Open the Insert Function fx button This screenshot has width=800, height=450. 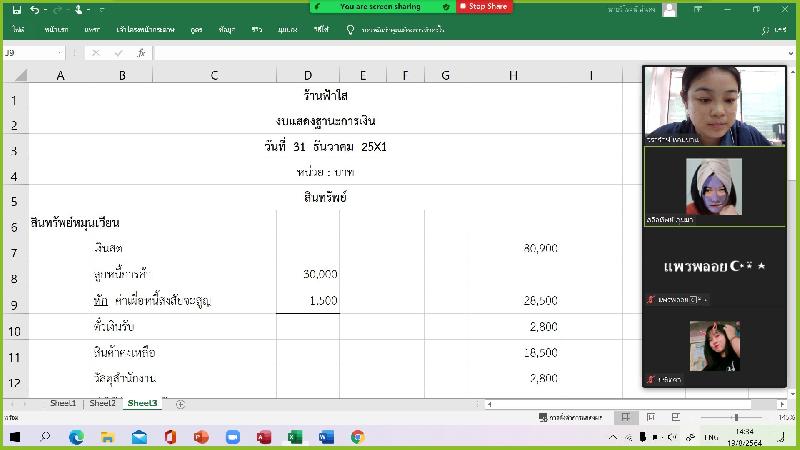click(141, 53)
